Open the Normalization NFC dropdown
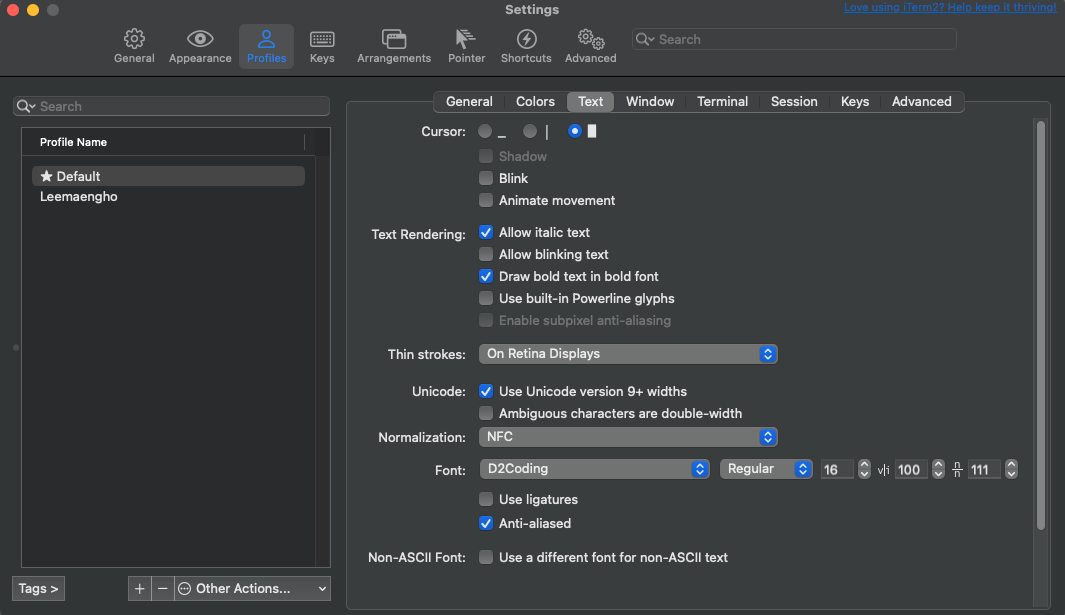This screenshot has width=1065, height=615. 628,437
